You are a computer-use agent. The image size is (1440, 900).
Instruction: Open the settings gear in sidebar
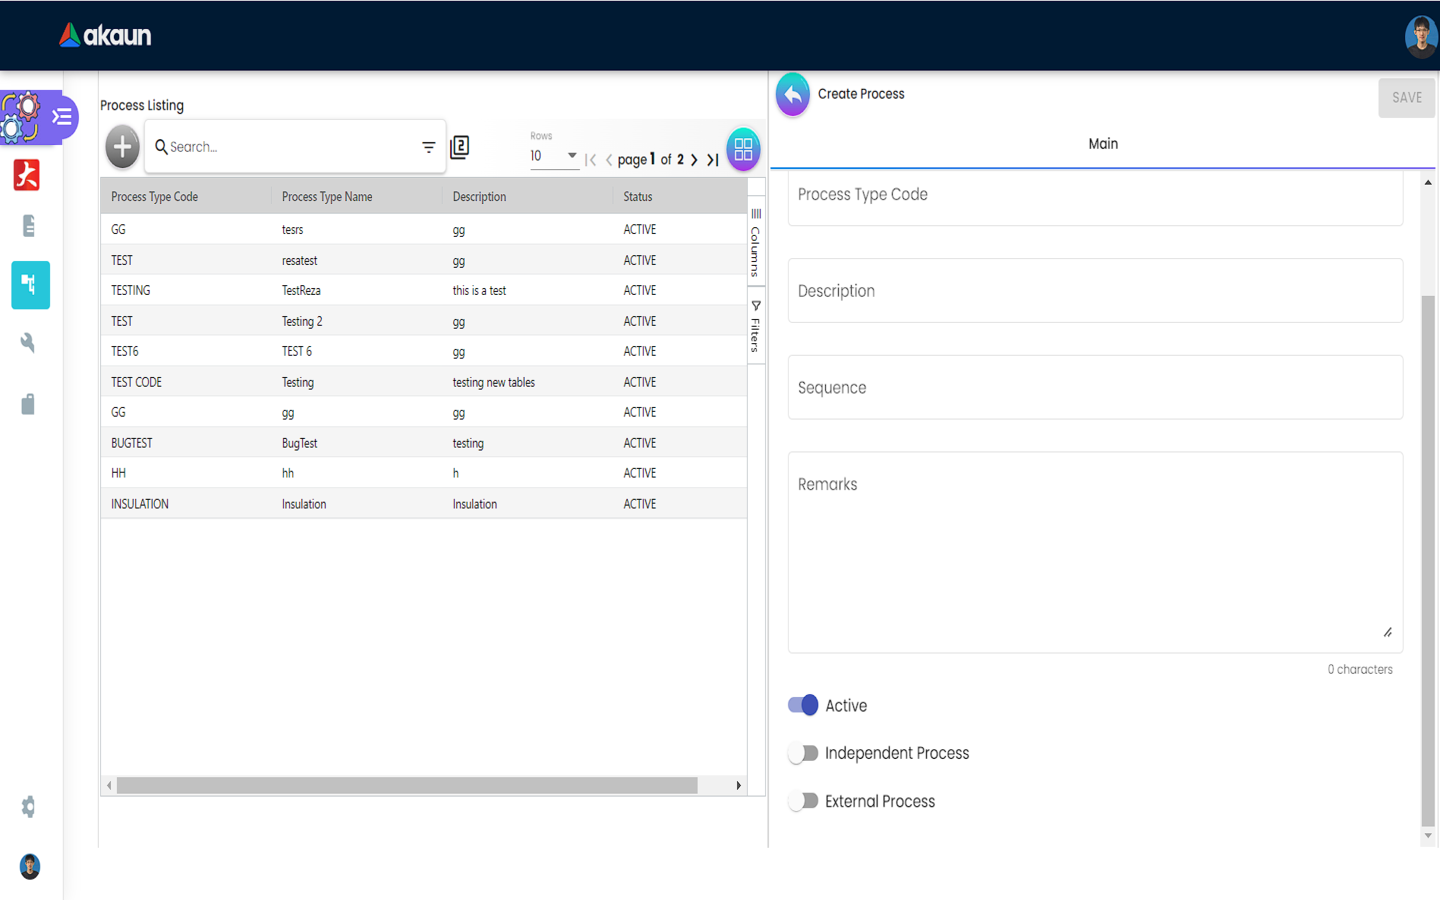[x=28, y=807]
